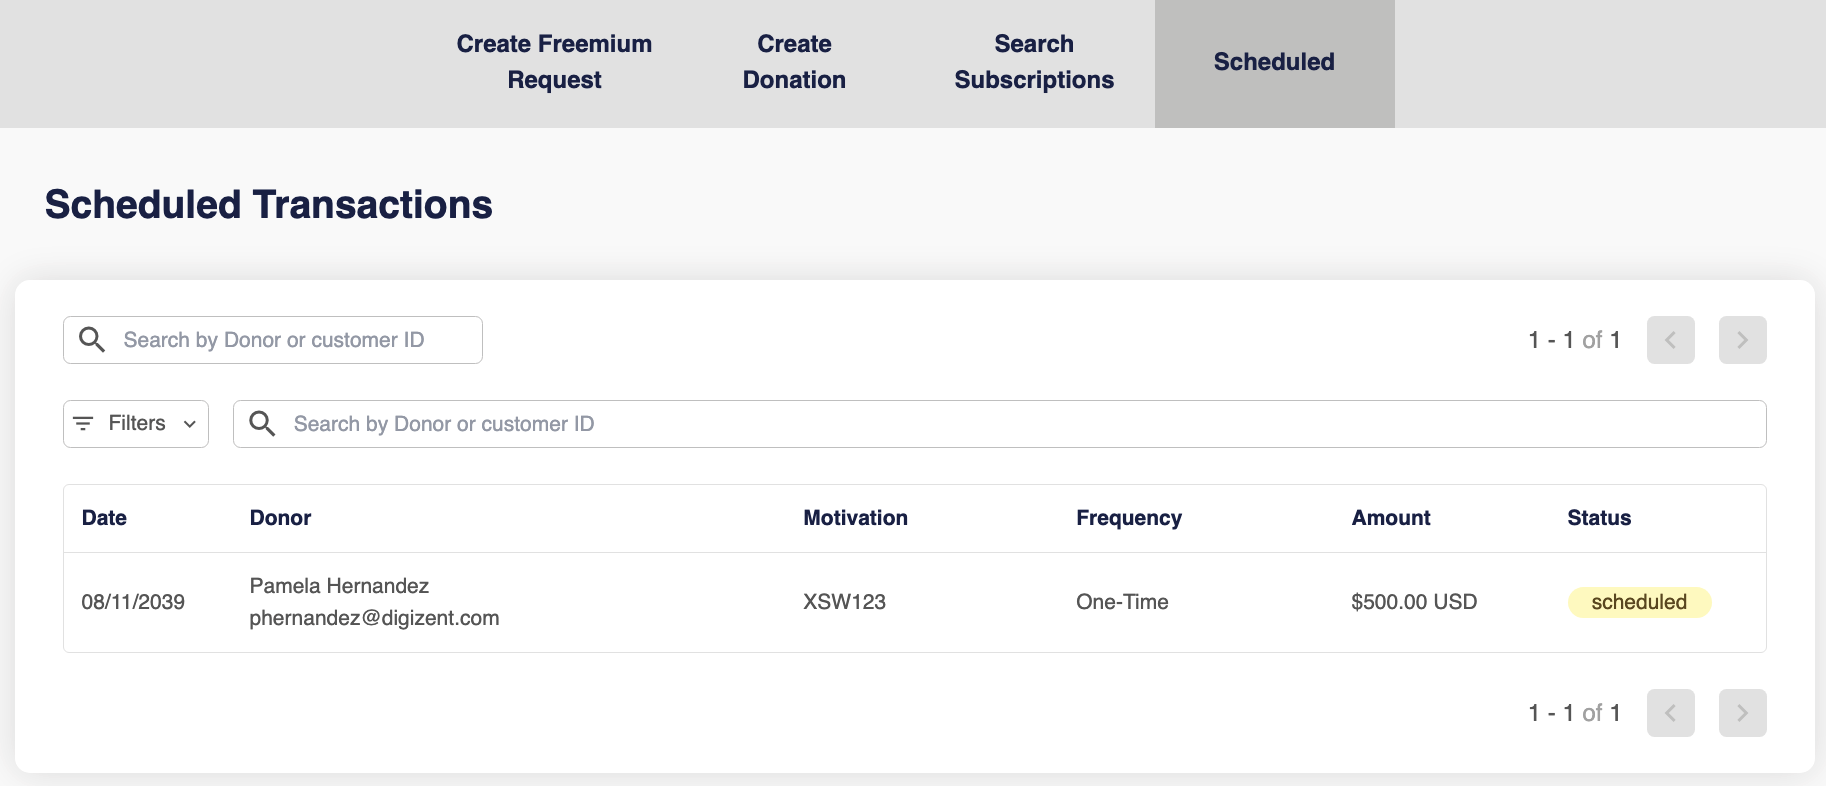
Task: Go to previous page using bottom arrow
Action: [x=1670, y=713]
